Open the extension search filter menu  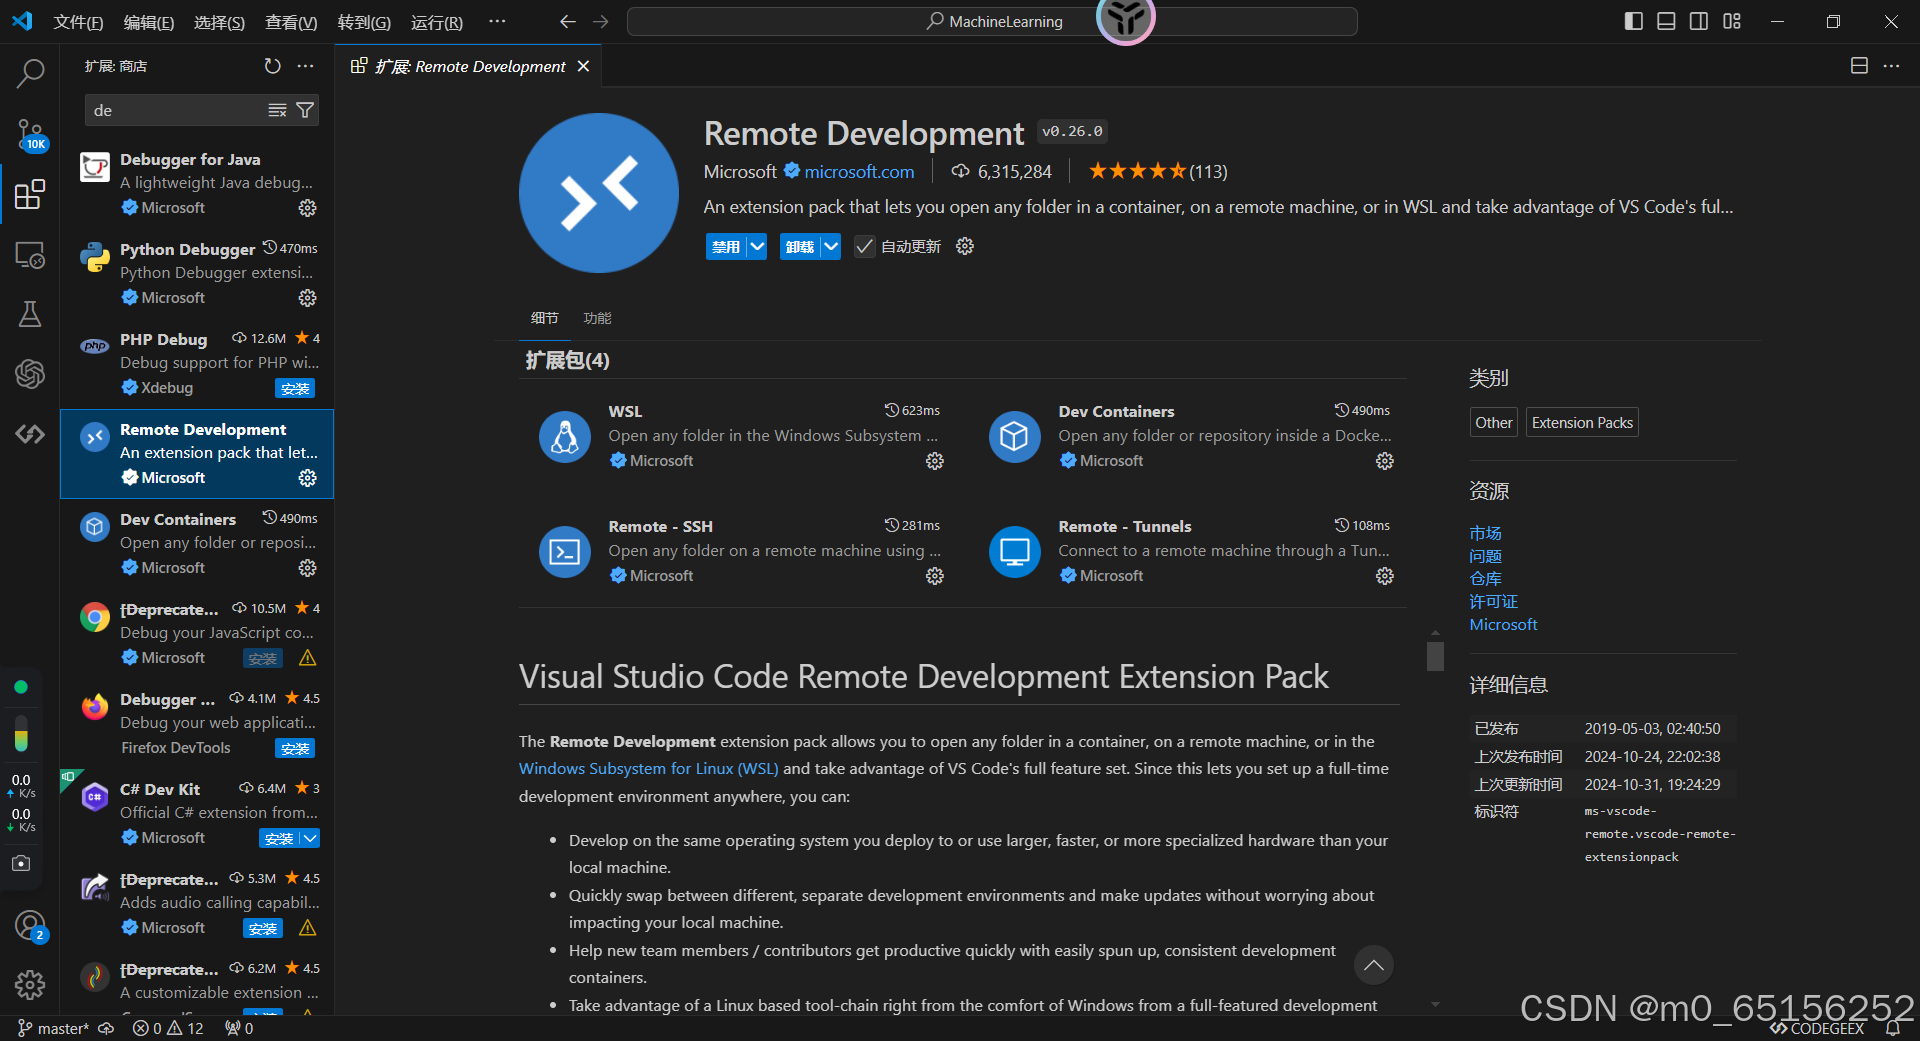pos(305,110)
